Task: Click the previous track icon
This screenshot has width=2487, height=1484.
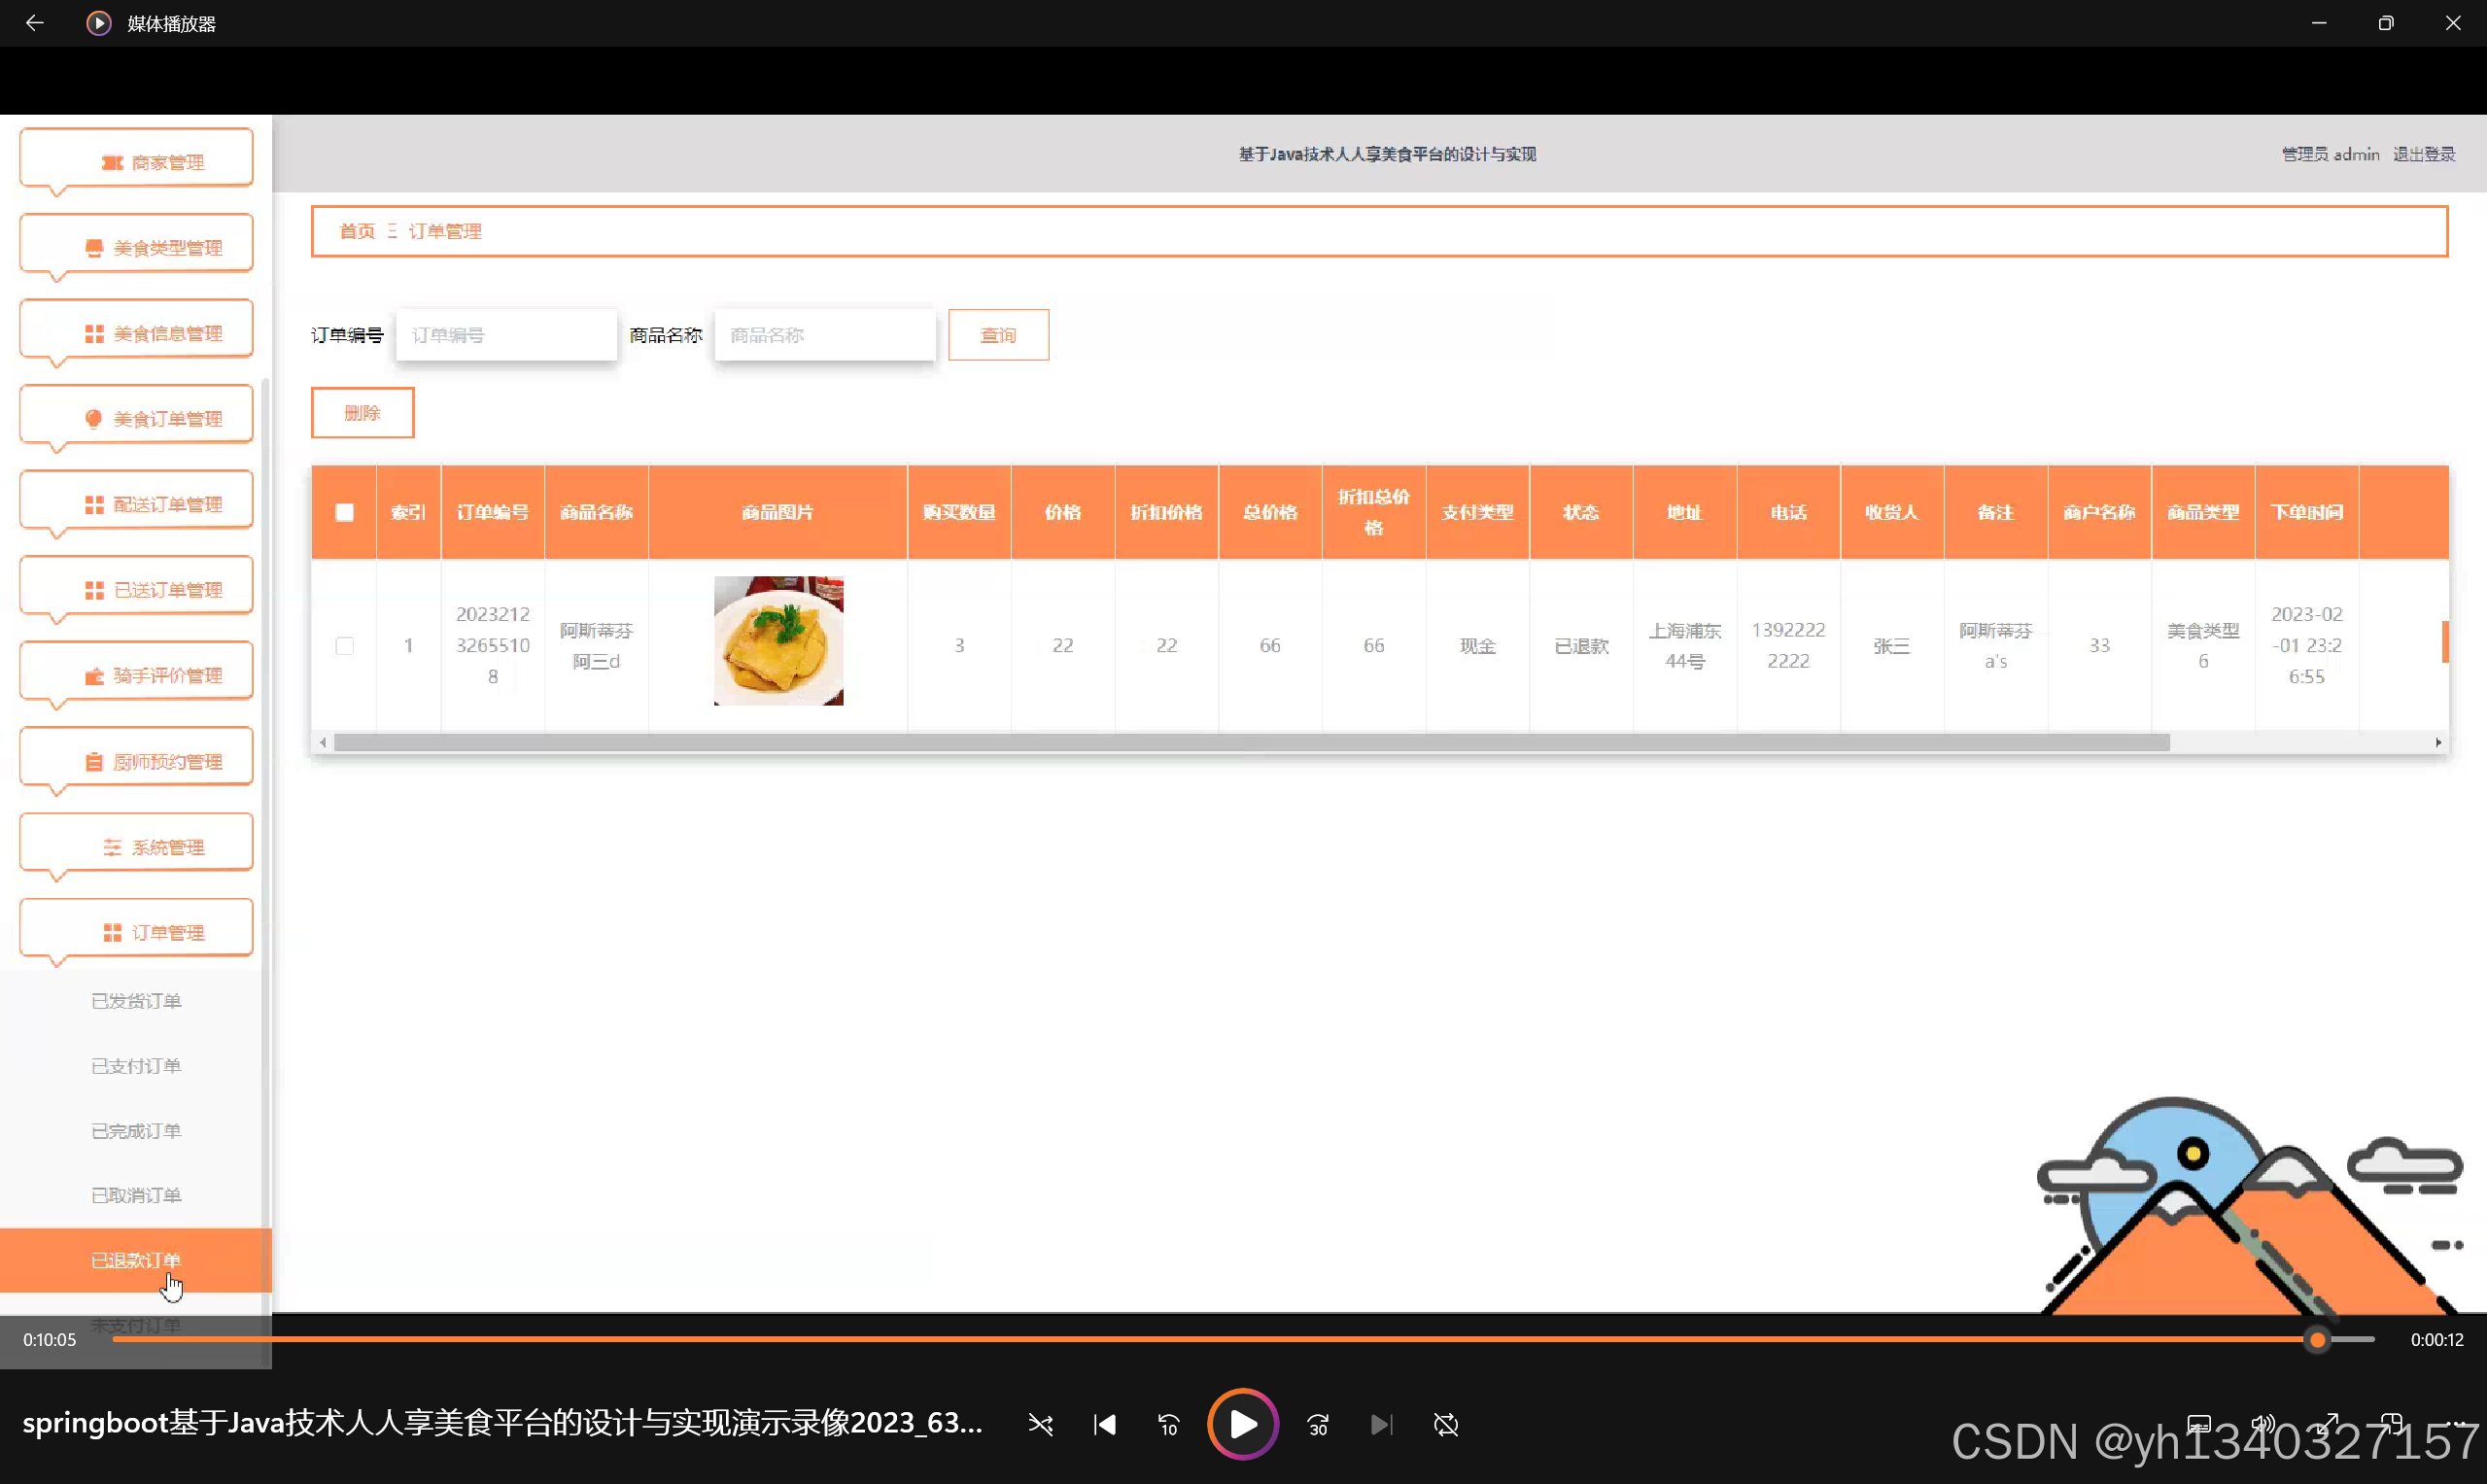Action: 1104,1424
